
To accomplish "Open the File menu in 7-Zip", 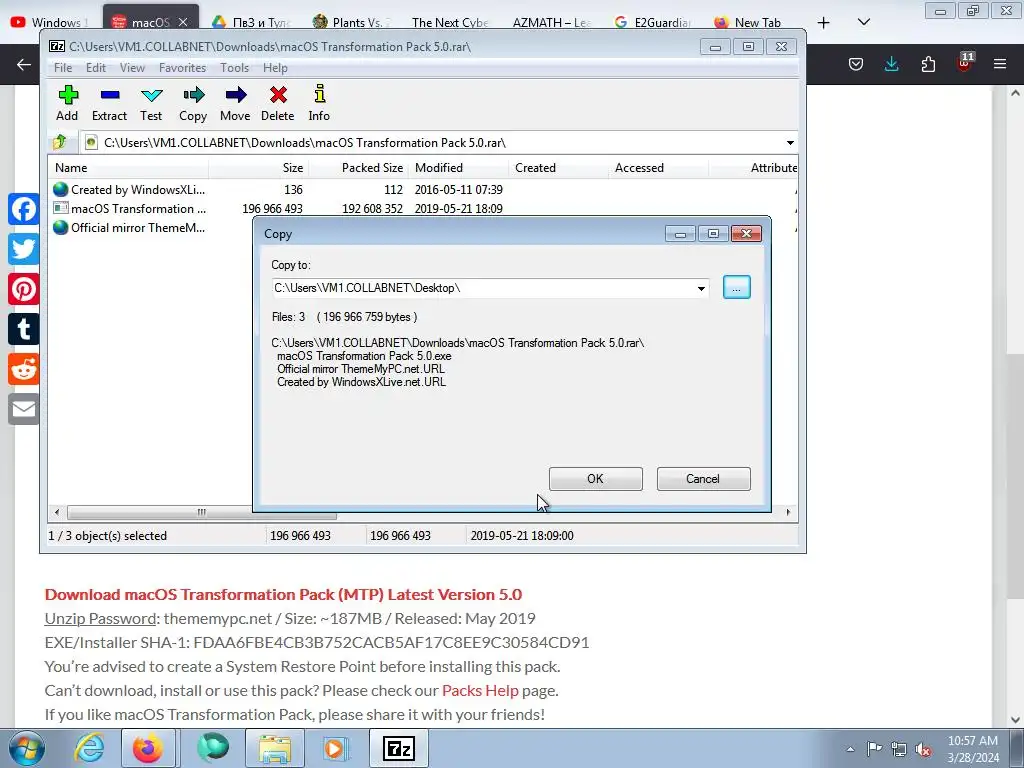I will pos(63,67).
